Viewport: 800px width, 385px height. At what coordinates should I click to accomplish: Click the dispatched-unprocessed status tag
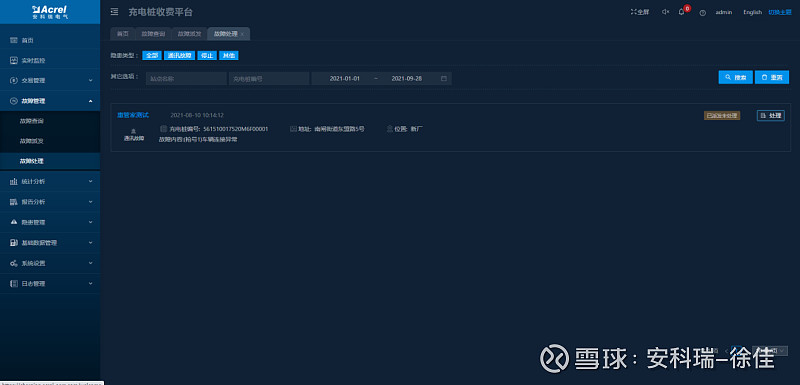click(x=722, y=116)
